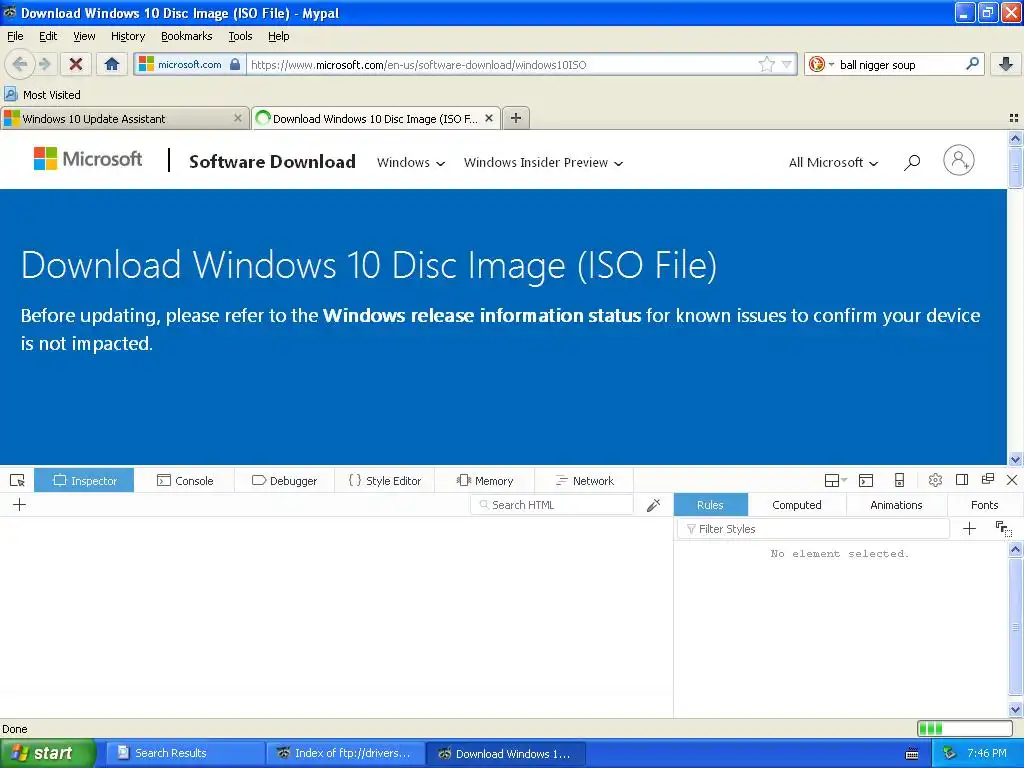
Task: Go forward with the browser forward arrow
Action: [x=44, y=64]
